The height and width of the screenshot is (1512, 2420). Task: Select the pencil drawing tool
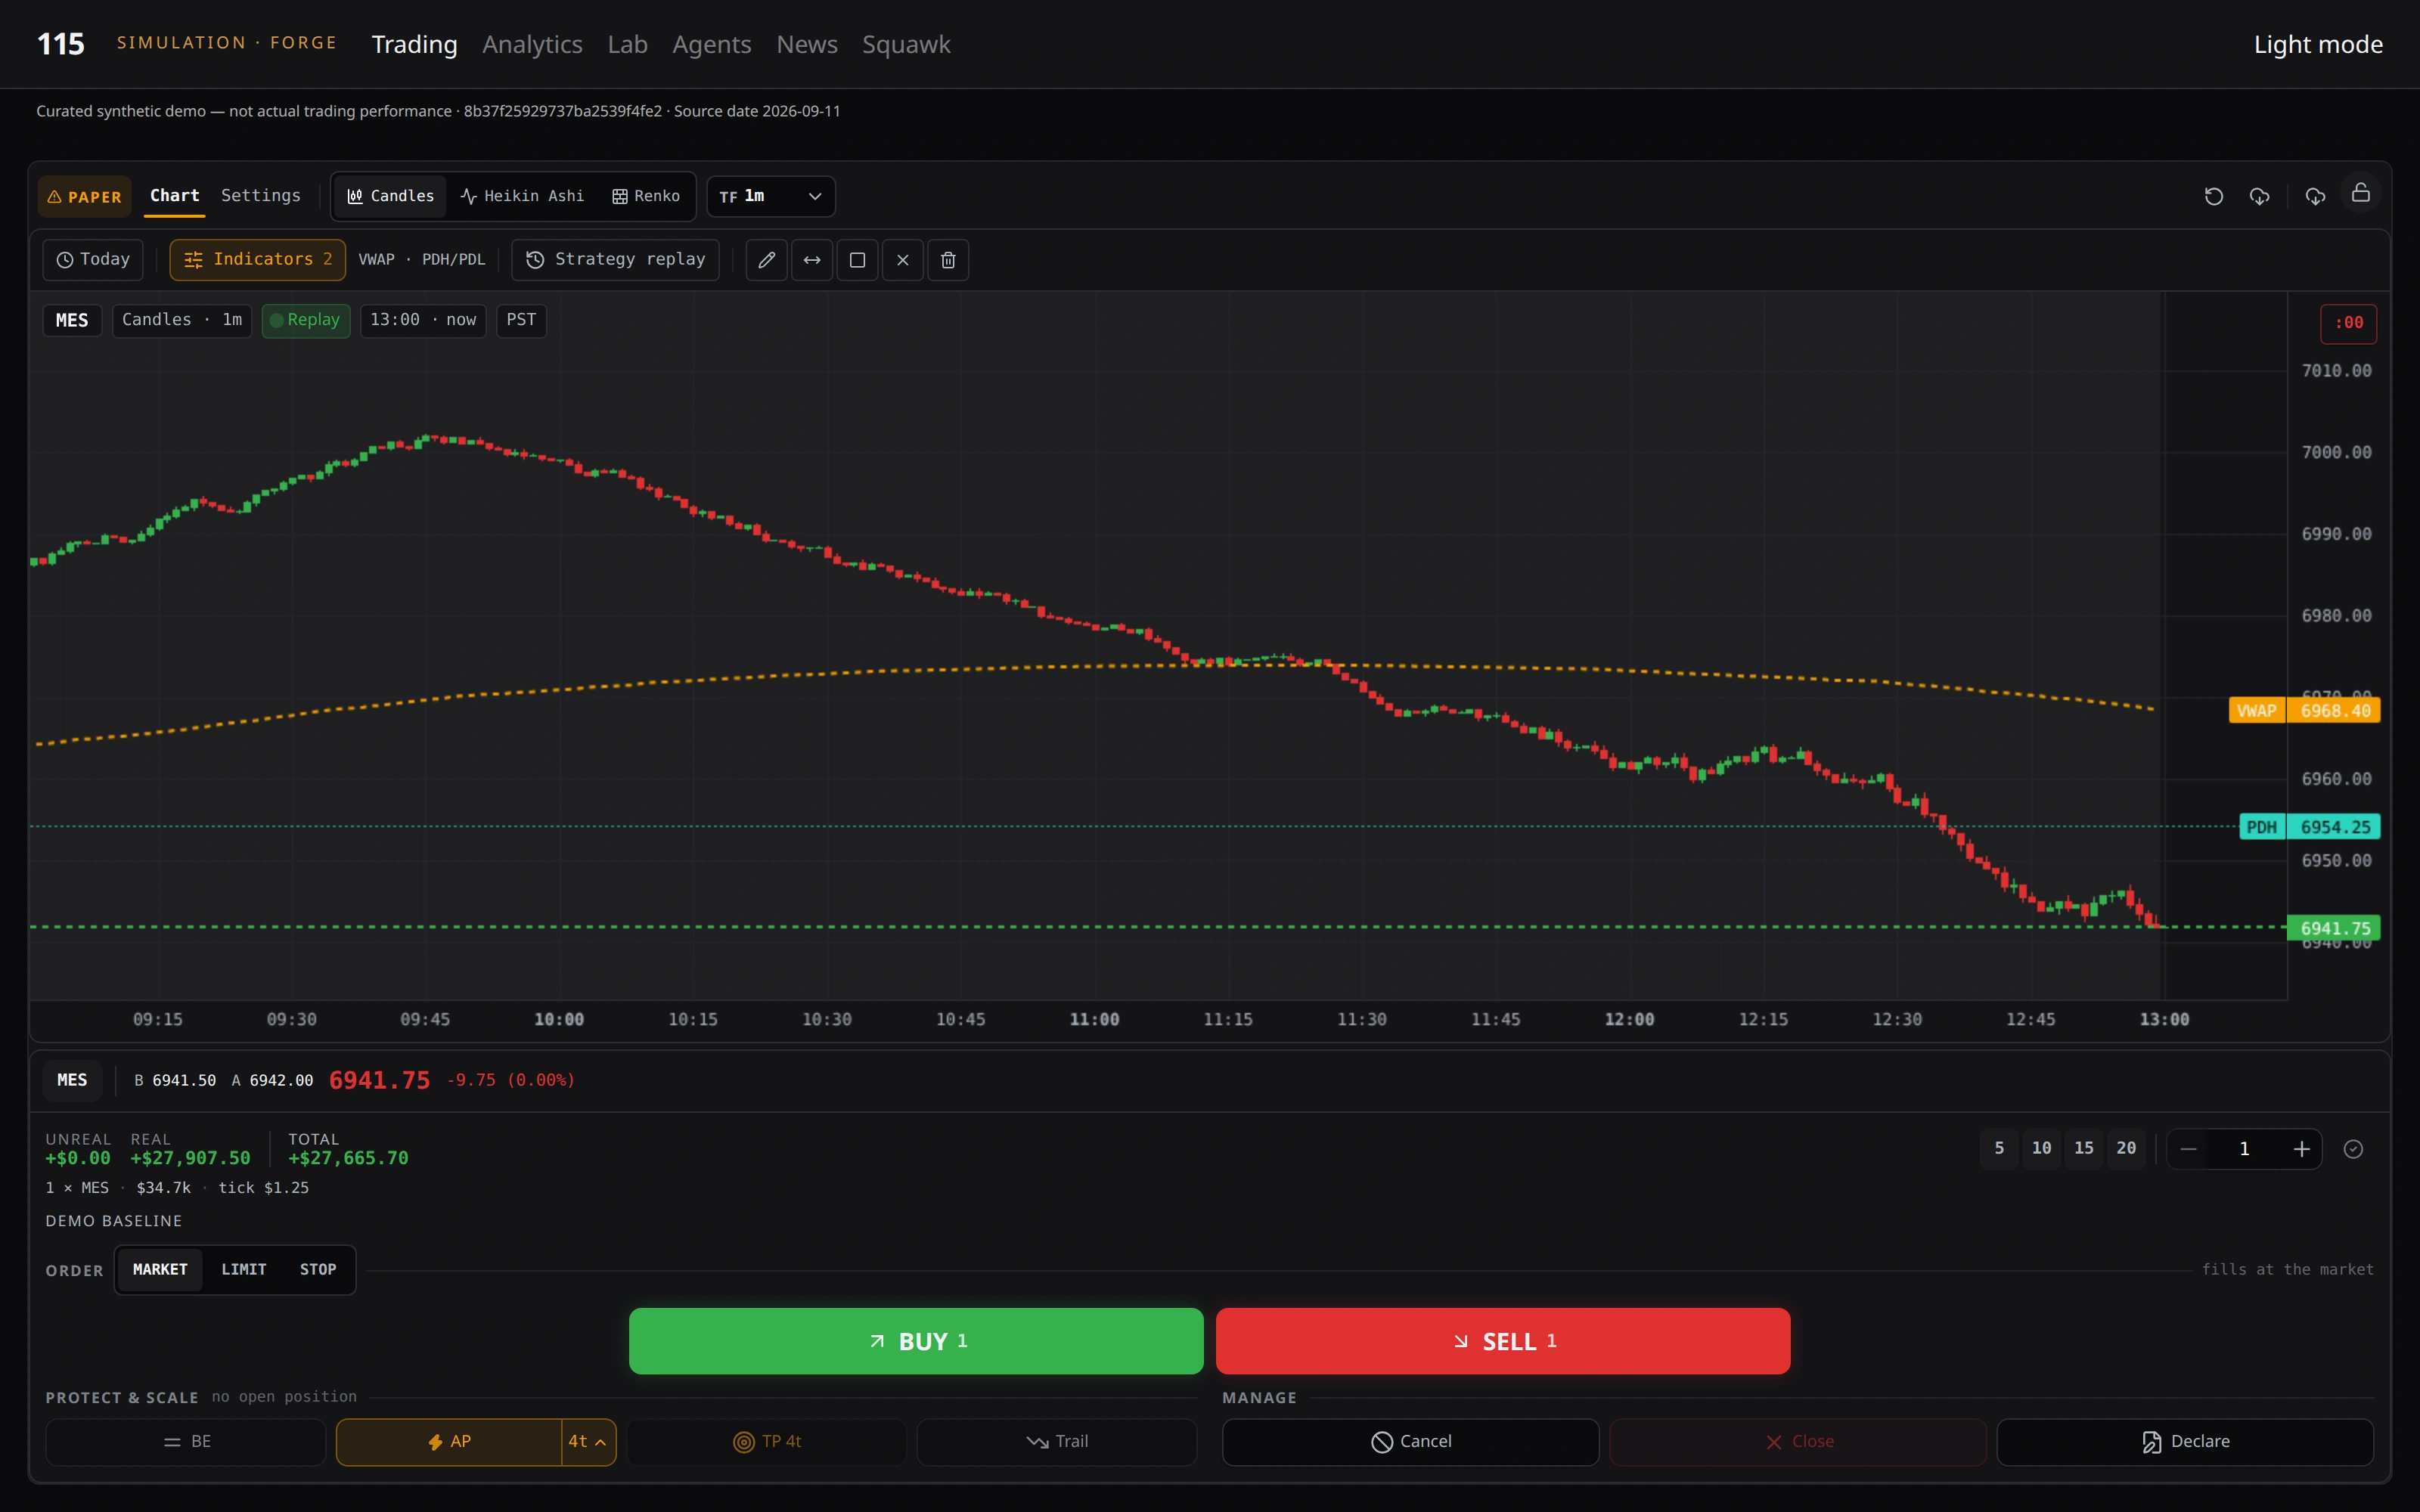pyautogui.click(x=767, y=260)
